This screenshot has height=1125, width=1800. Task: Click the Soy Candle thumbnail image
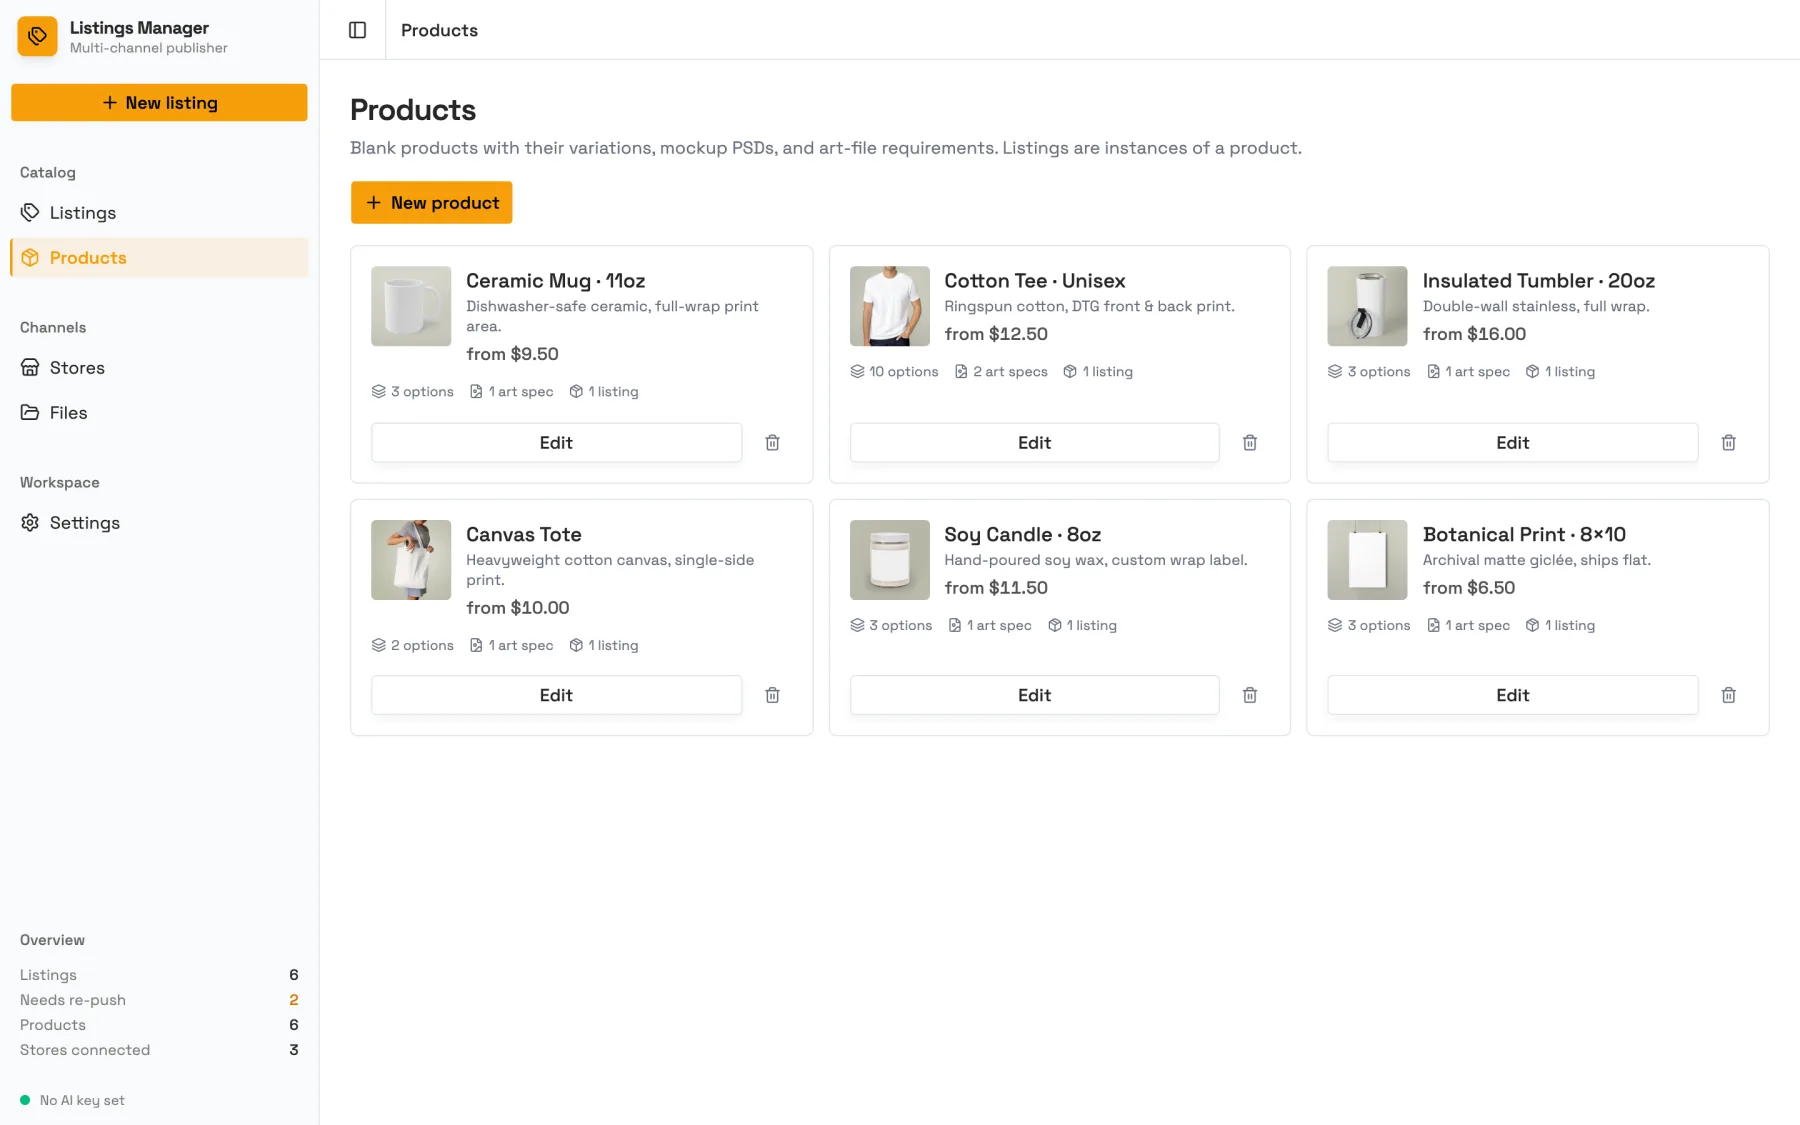click(889, 560)
